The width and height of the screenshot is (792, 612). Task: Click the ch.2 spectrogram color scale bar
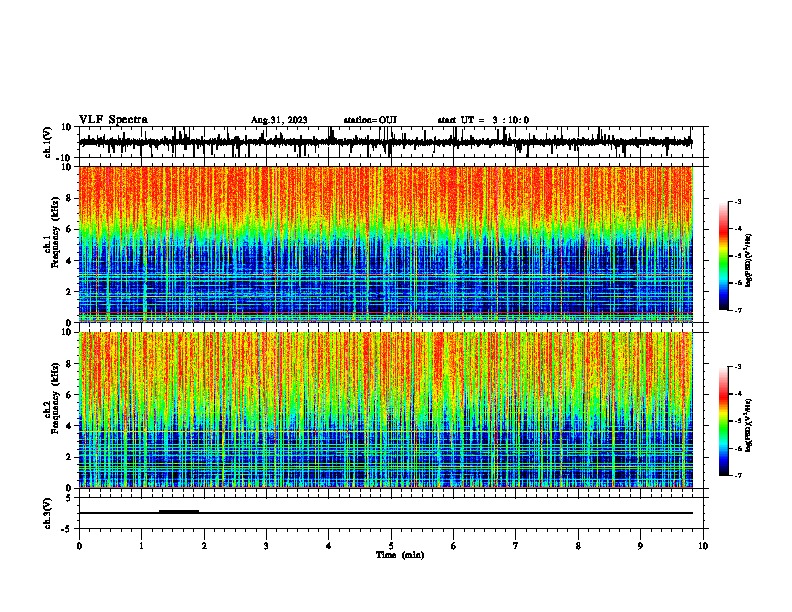tap(724, 421)
